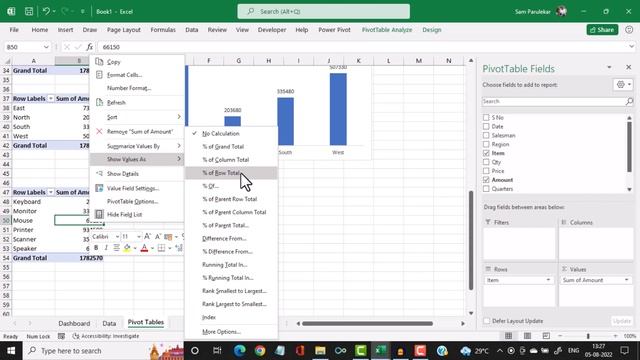Click the fill color highlight swatch
This screenshot has height=360, width=640.
point(127,248)
